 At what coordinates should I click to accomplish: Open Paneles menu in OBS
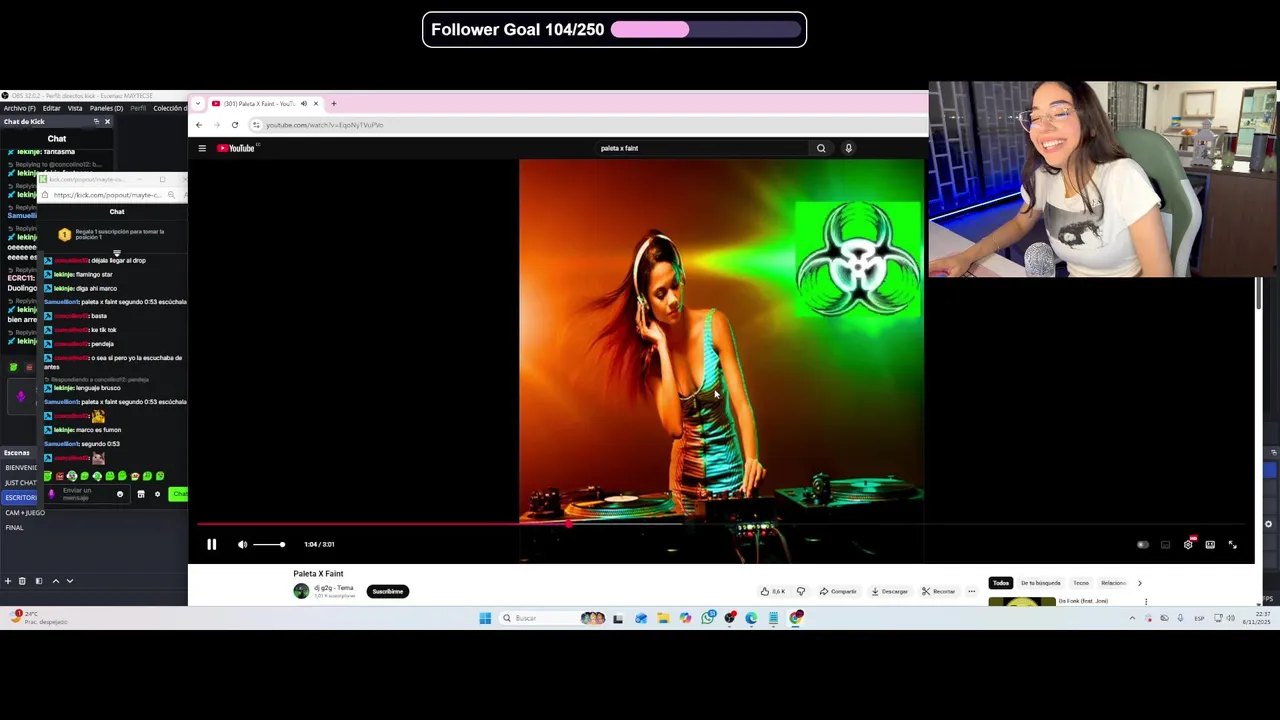pyautogui.click(x=106, y=108)
